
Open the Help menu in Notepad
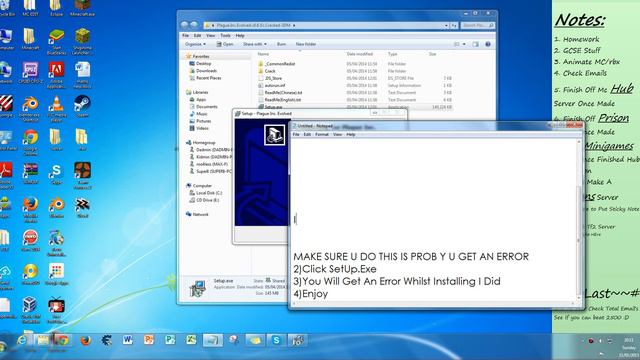pyautogui.click(x=351, y=134)
